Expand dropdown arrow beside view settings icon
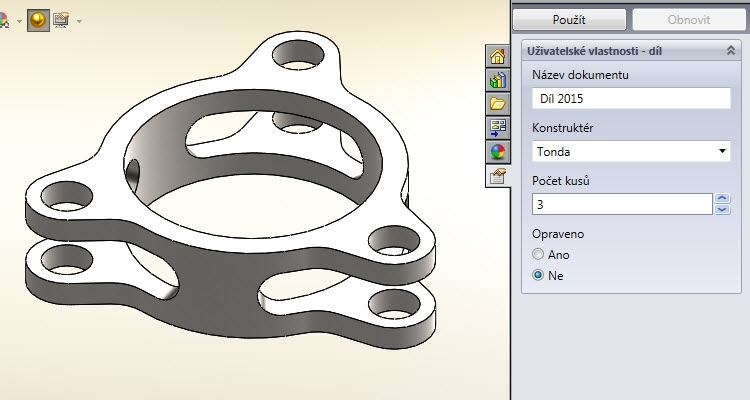 click(79, 21)
